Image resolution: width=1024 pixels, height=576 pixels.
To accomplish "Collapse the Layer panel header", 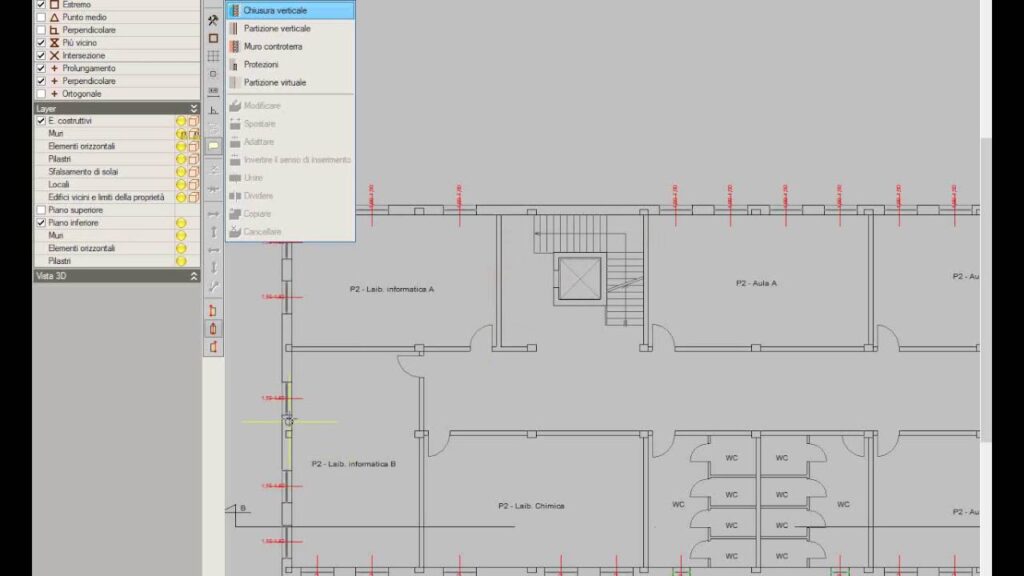I will pos(193,108).
